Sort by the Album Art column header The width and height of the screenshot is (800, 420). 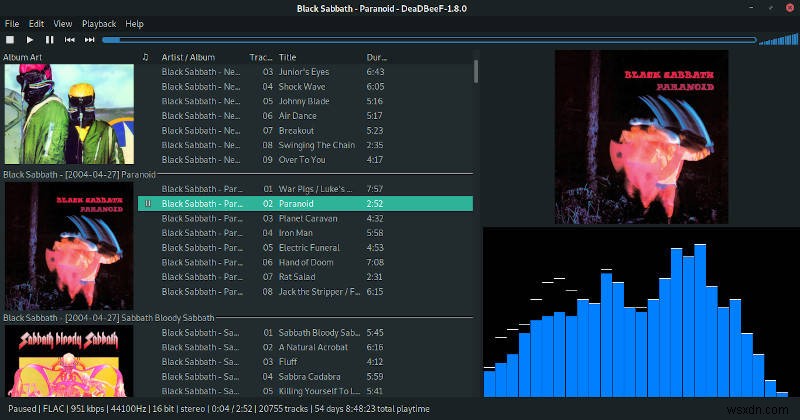point(23,57)
